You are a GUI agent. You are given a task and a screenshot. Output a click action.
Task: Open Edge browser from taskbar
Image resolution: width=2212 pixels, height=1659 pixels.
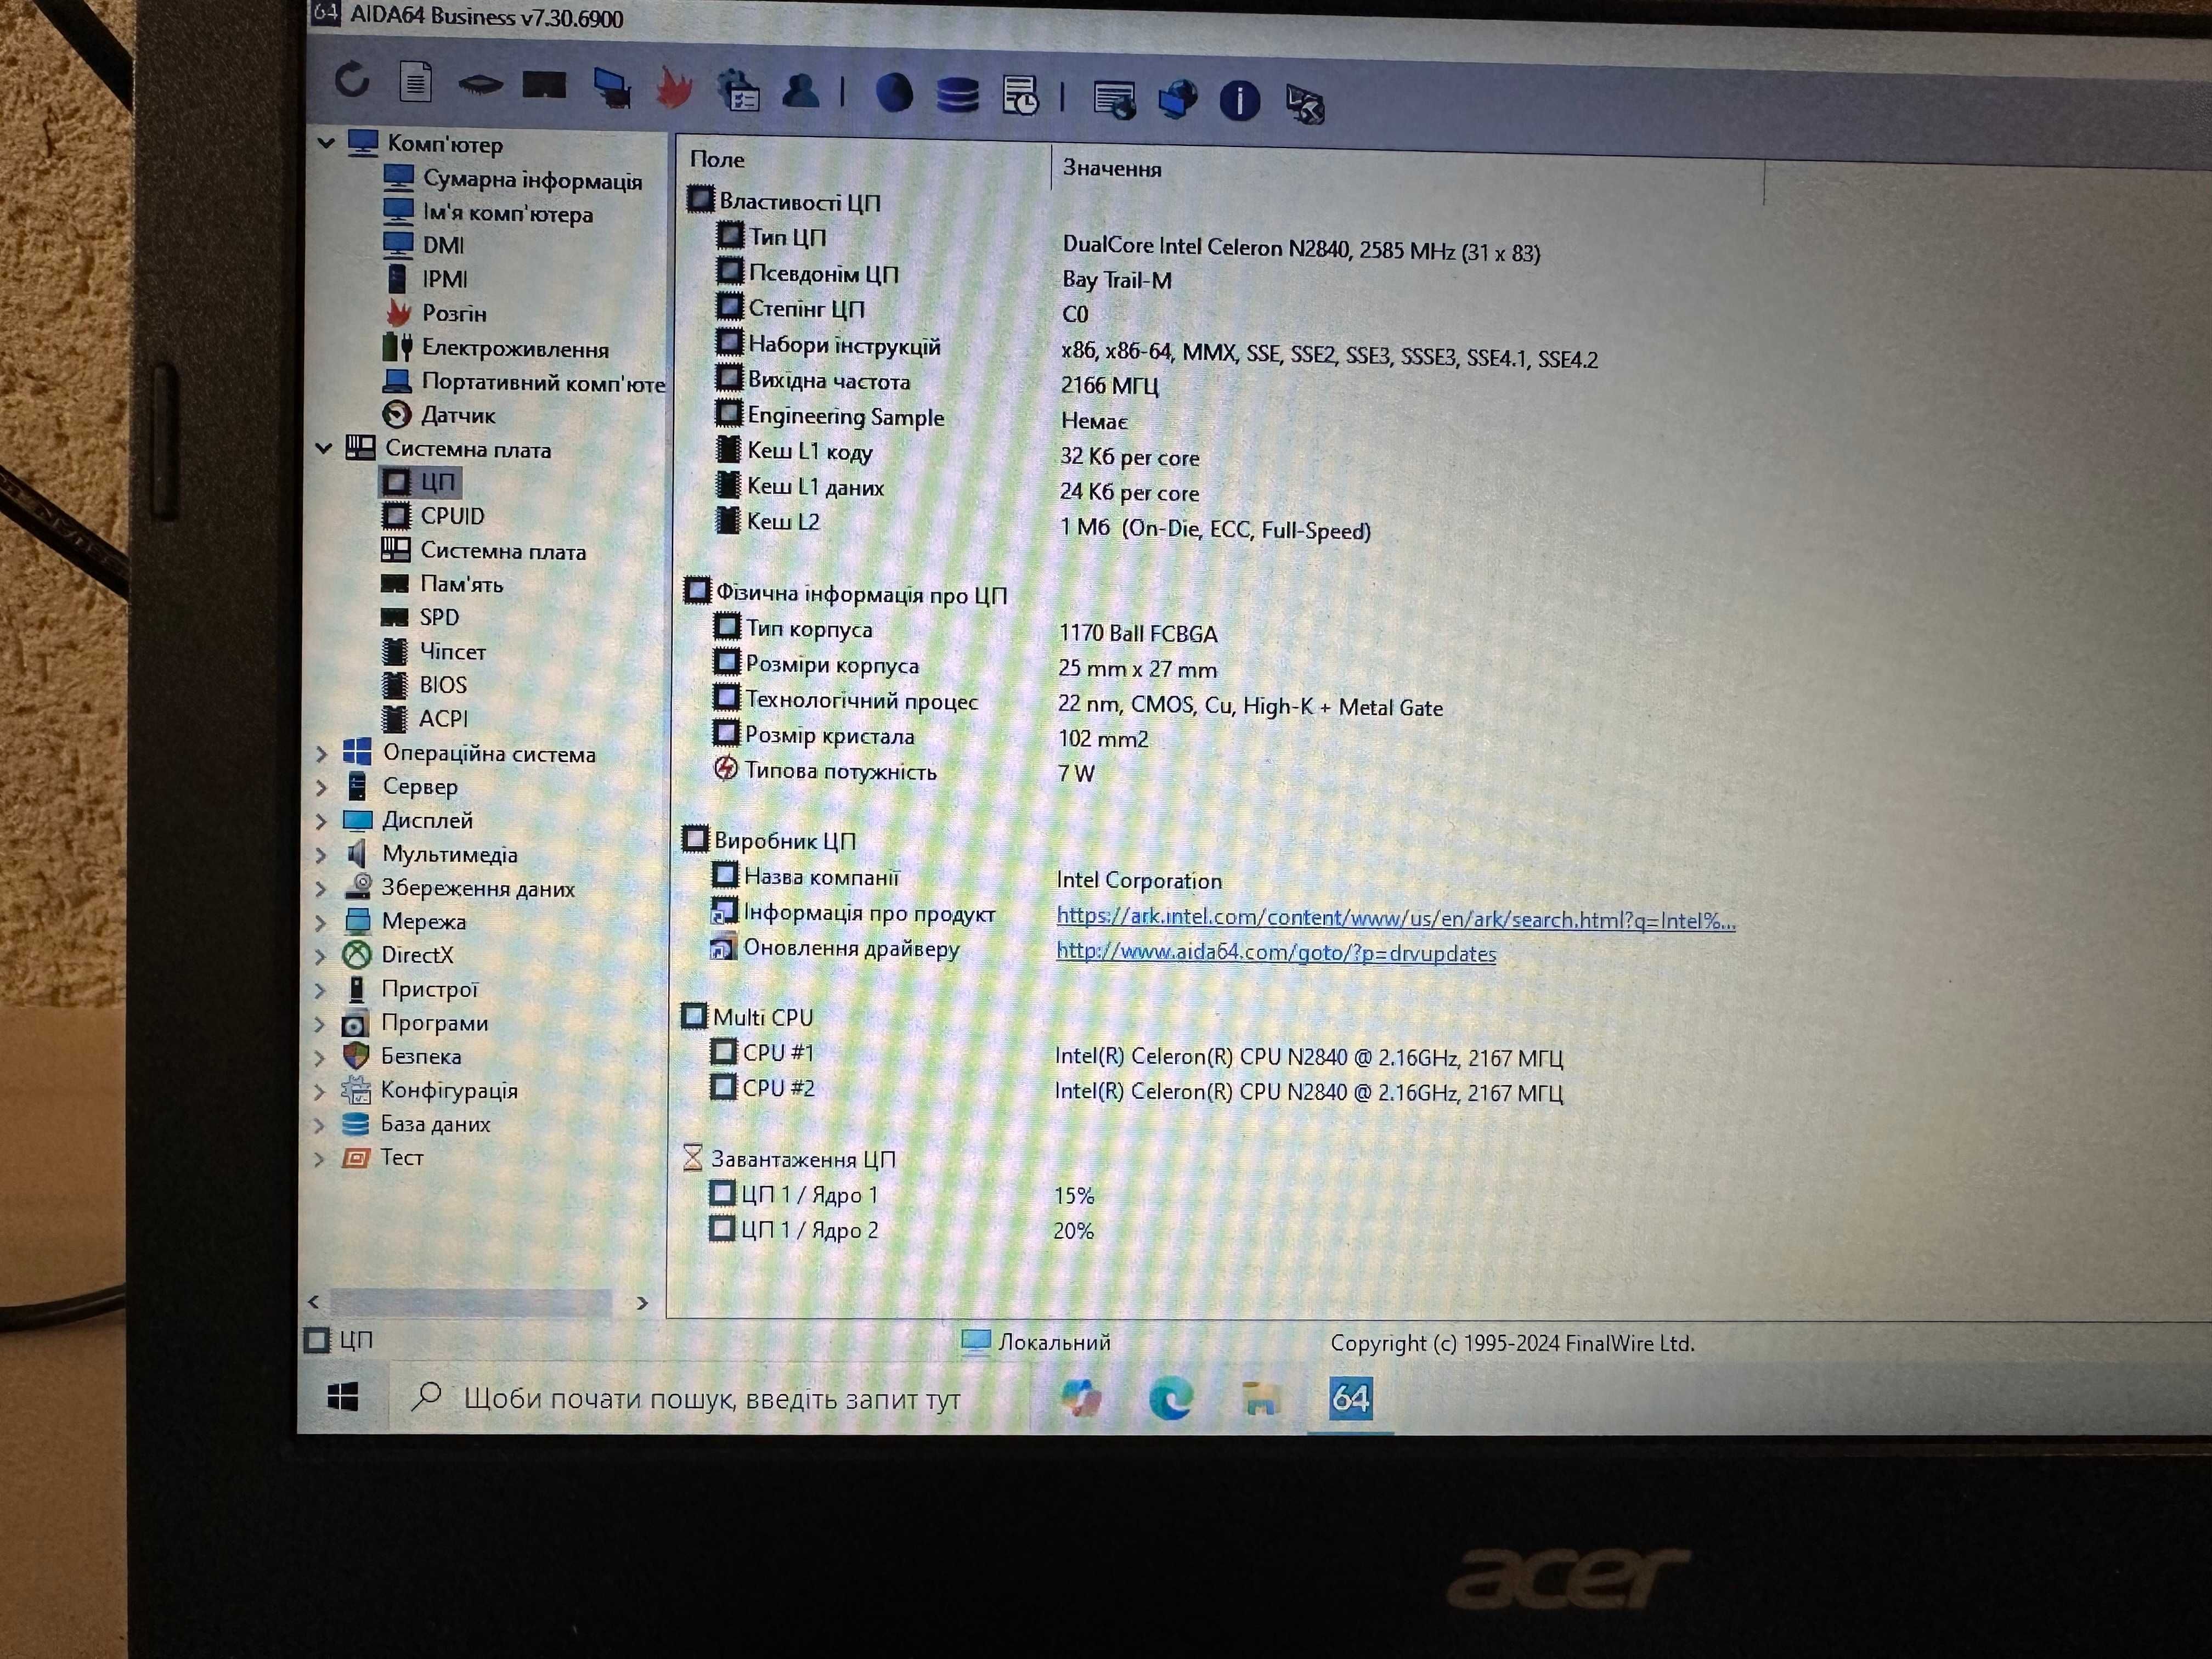pyautogui.click(x=1171, y=1398)
